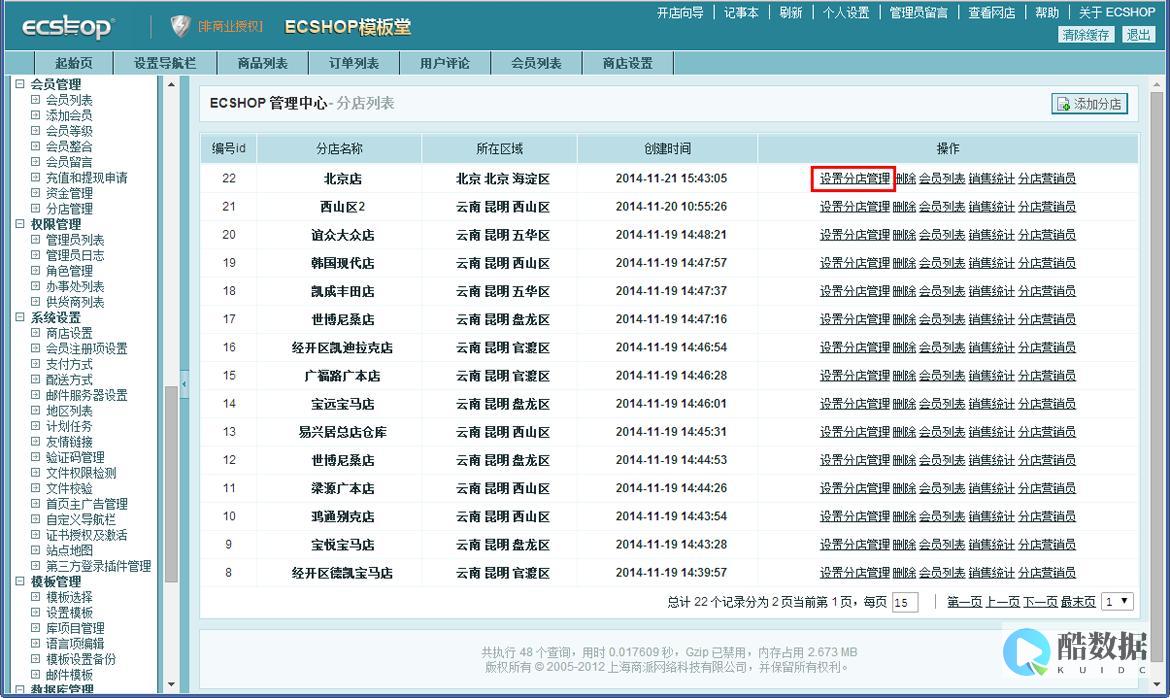This screenshot has width=1170, height=698.
Task: Collapse the 权限管理 tree section
Action: 20,224
